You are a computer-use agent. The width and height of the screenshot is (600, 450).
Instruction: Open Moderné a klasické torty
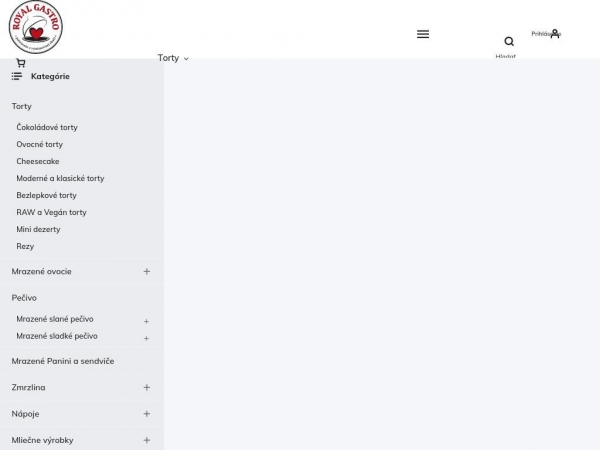60,178
